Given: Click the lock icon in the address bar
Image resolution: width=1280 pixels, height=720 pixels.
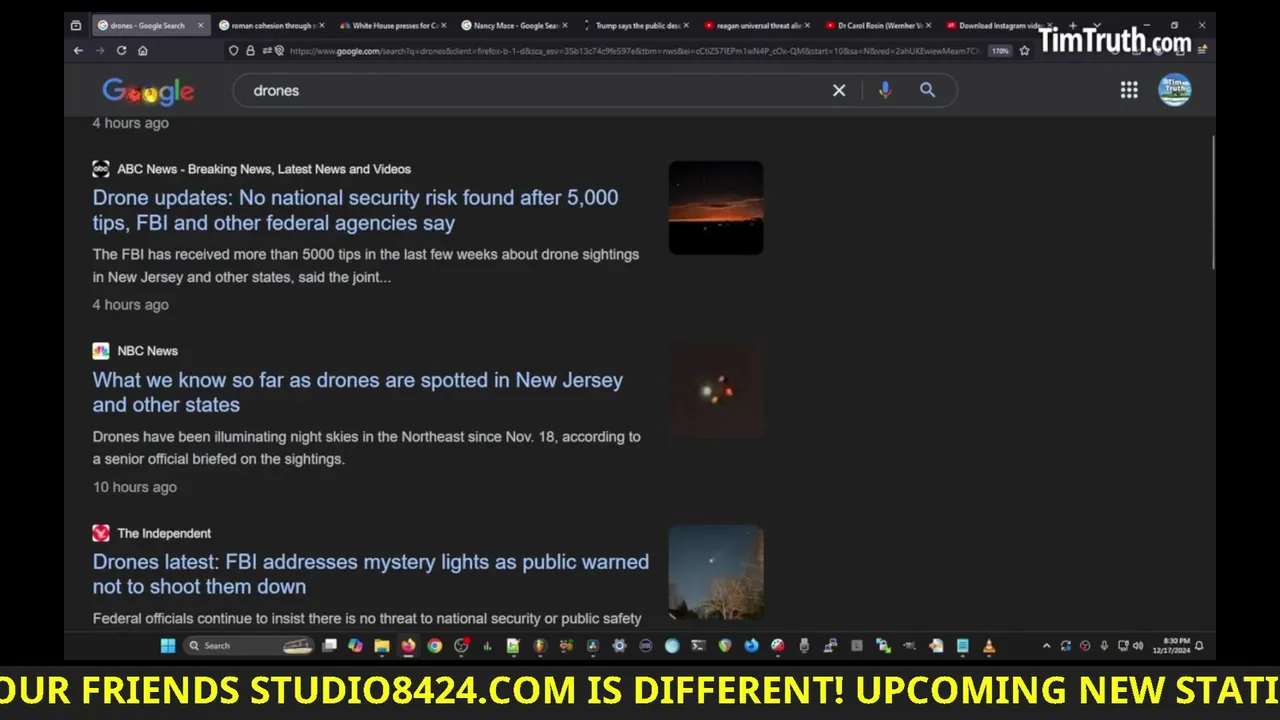Looking at the screenshot, I should pyautogui.click(x=250, y=50).
